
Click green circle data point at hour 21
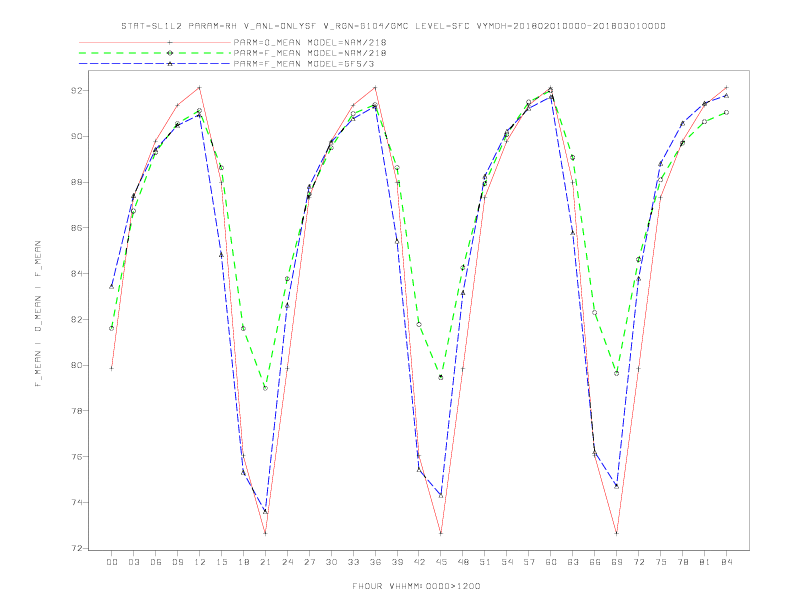coord(265,388)
